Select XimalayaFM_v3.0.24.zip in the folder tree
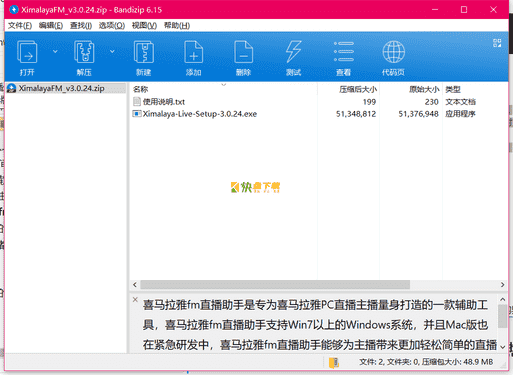 (x=66, y=88)
